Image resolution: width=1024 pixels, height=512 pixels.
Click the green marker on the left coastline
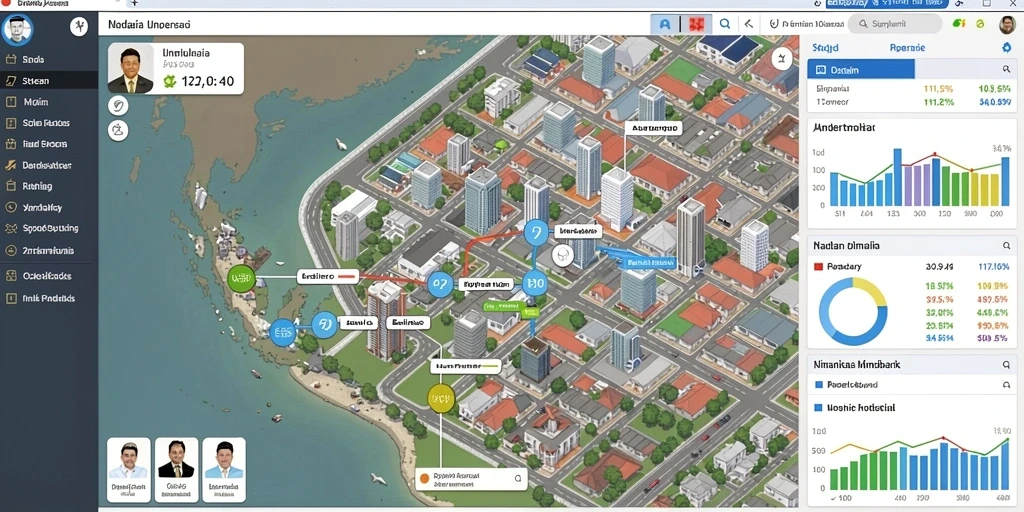[x=241, y=280]
